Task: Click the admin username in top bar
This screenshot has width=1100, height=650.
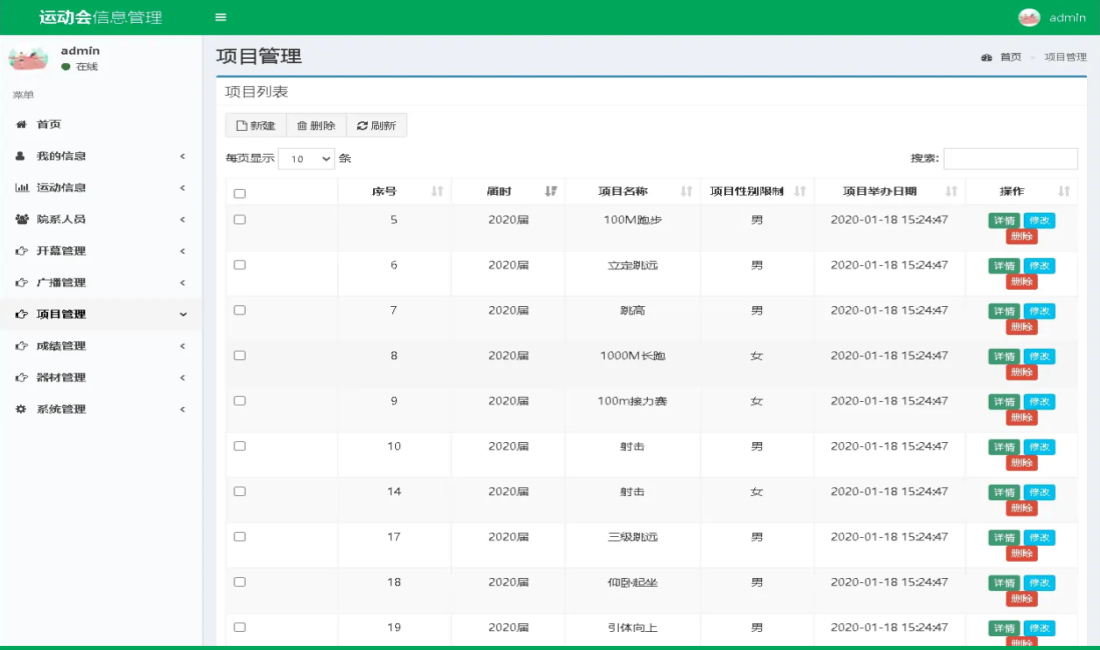Action: click(x=1067, y=18)
